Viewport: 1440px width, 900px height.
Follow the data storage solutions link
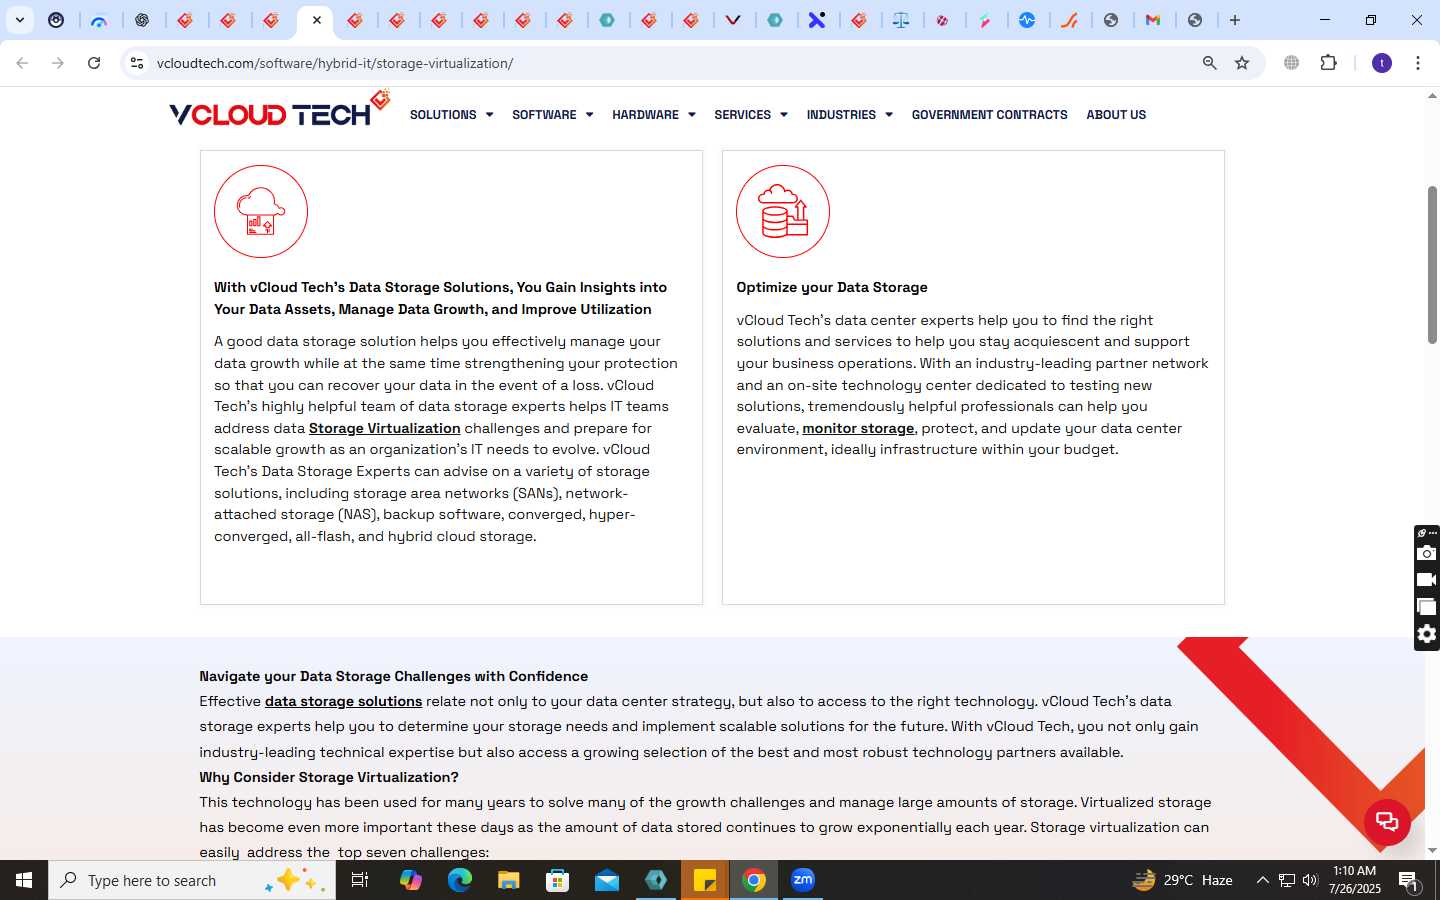tap(343, 701)
